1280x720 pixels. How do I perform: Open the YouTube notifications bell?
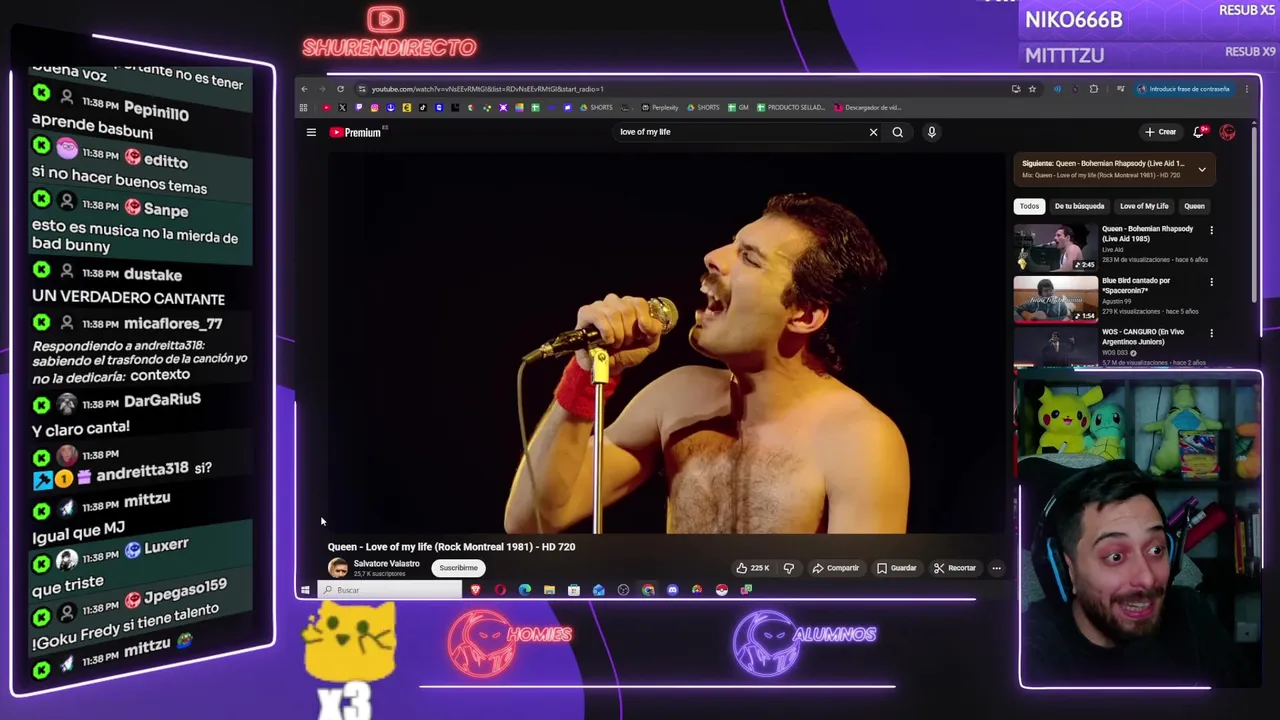pos(1200,132)
